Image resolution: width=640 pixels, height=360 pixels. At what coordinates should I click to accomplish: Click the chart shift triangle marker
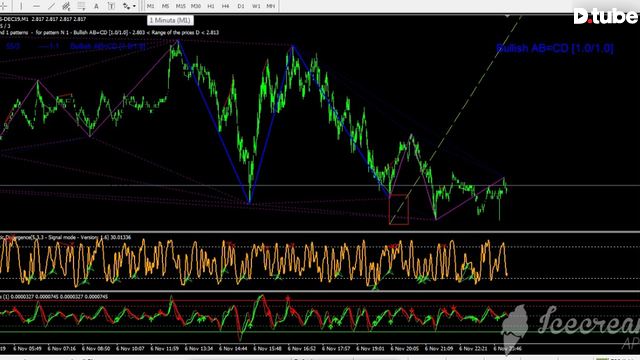coord(507,16)
